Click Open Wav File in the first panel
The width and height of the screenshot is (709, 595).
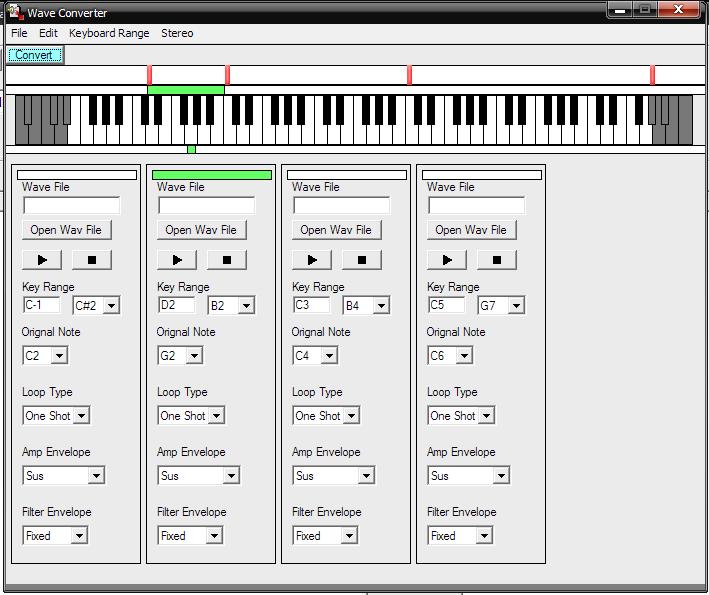tap(66, 230)
